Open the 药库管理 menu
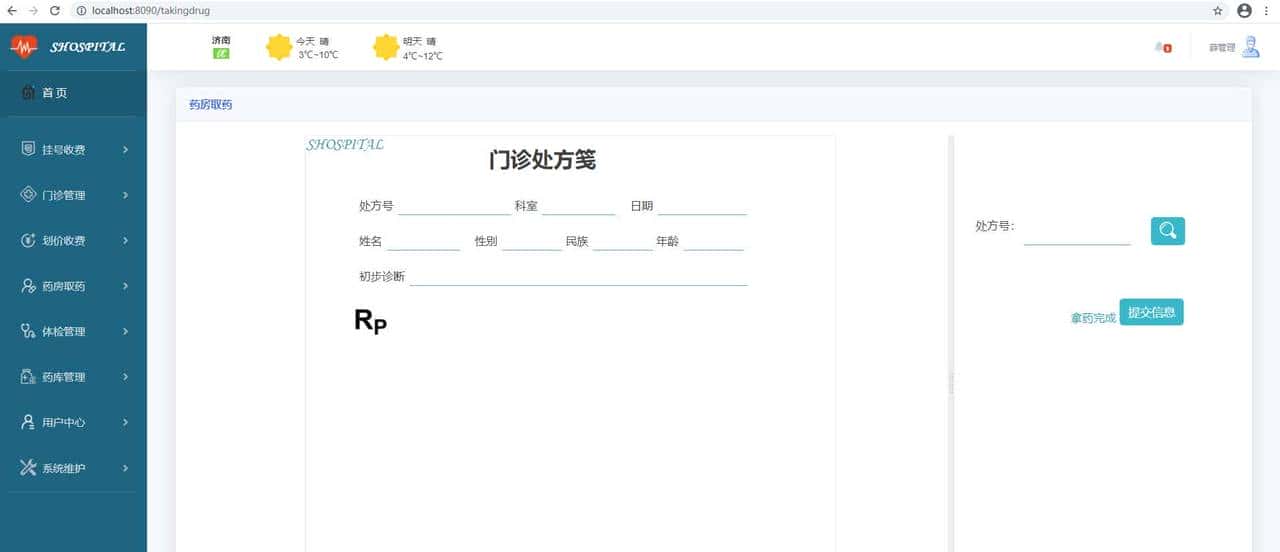 click(x=74, y=377)
